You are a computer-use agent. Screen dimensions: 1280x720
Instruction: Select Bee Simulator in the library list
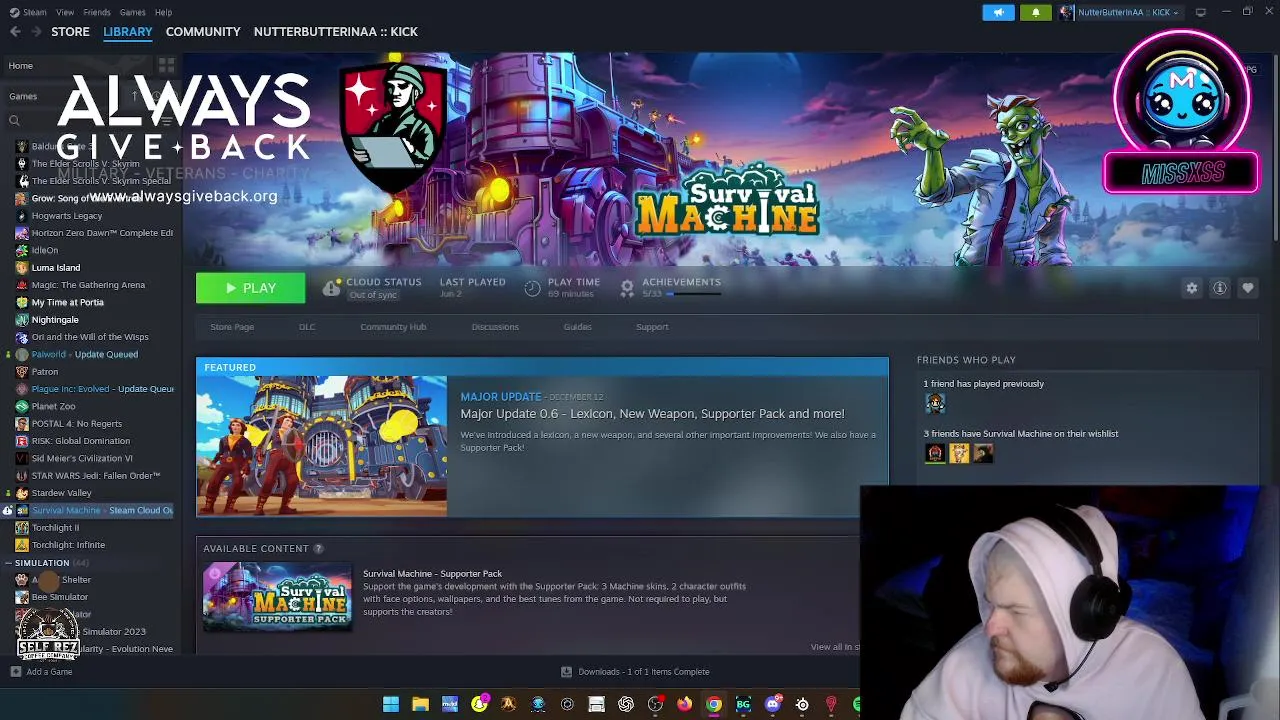pyautogui.click(x=59, y=597)
